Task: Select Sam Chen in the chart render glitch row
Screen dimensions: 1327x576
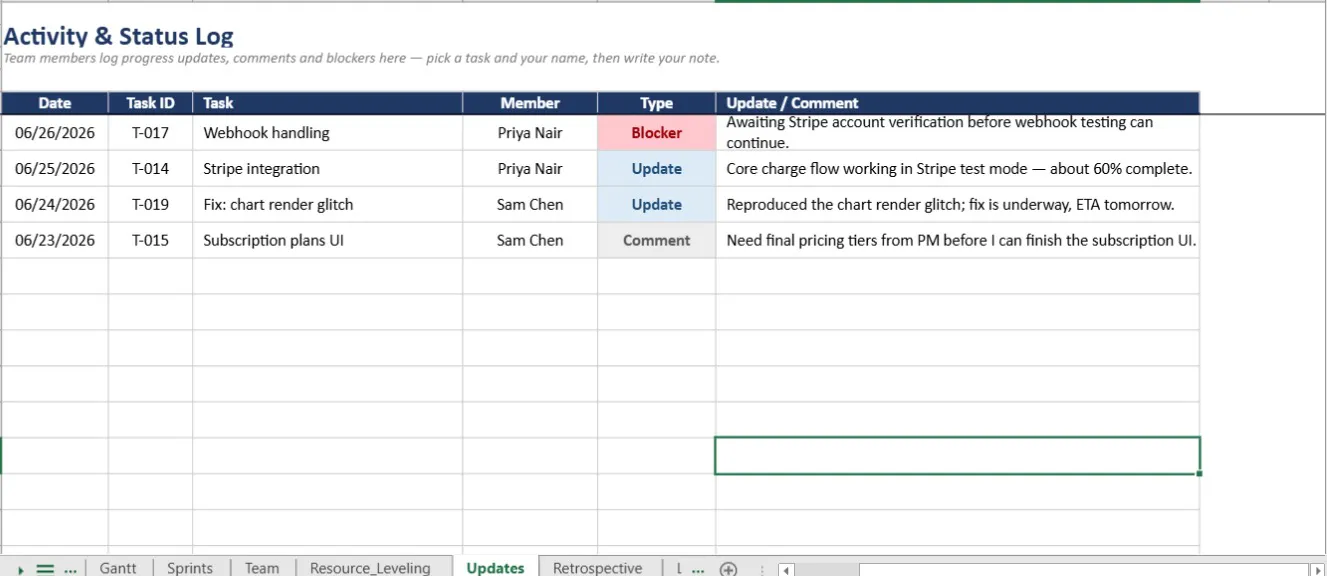Action: click(530, 205)
